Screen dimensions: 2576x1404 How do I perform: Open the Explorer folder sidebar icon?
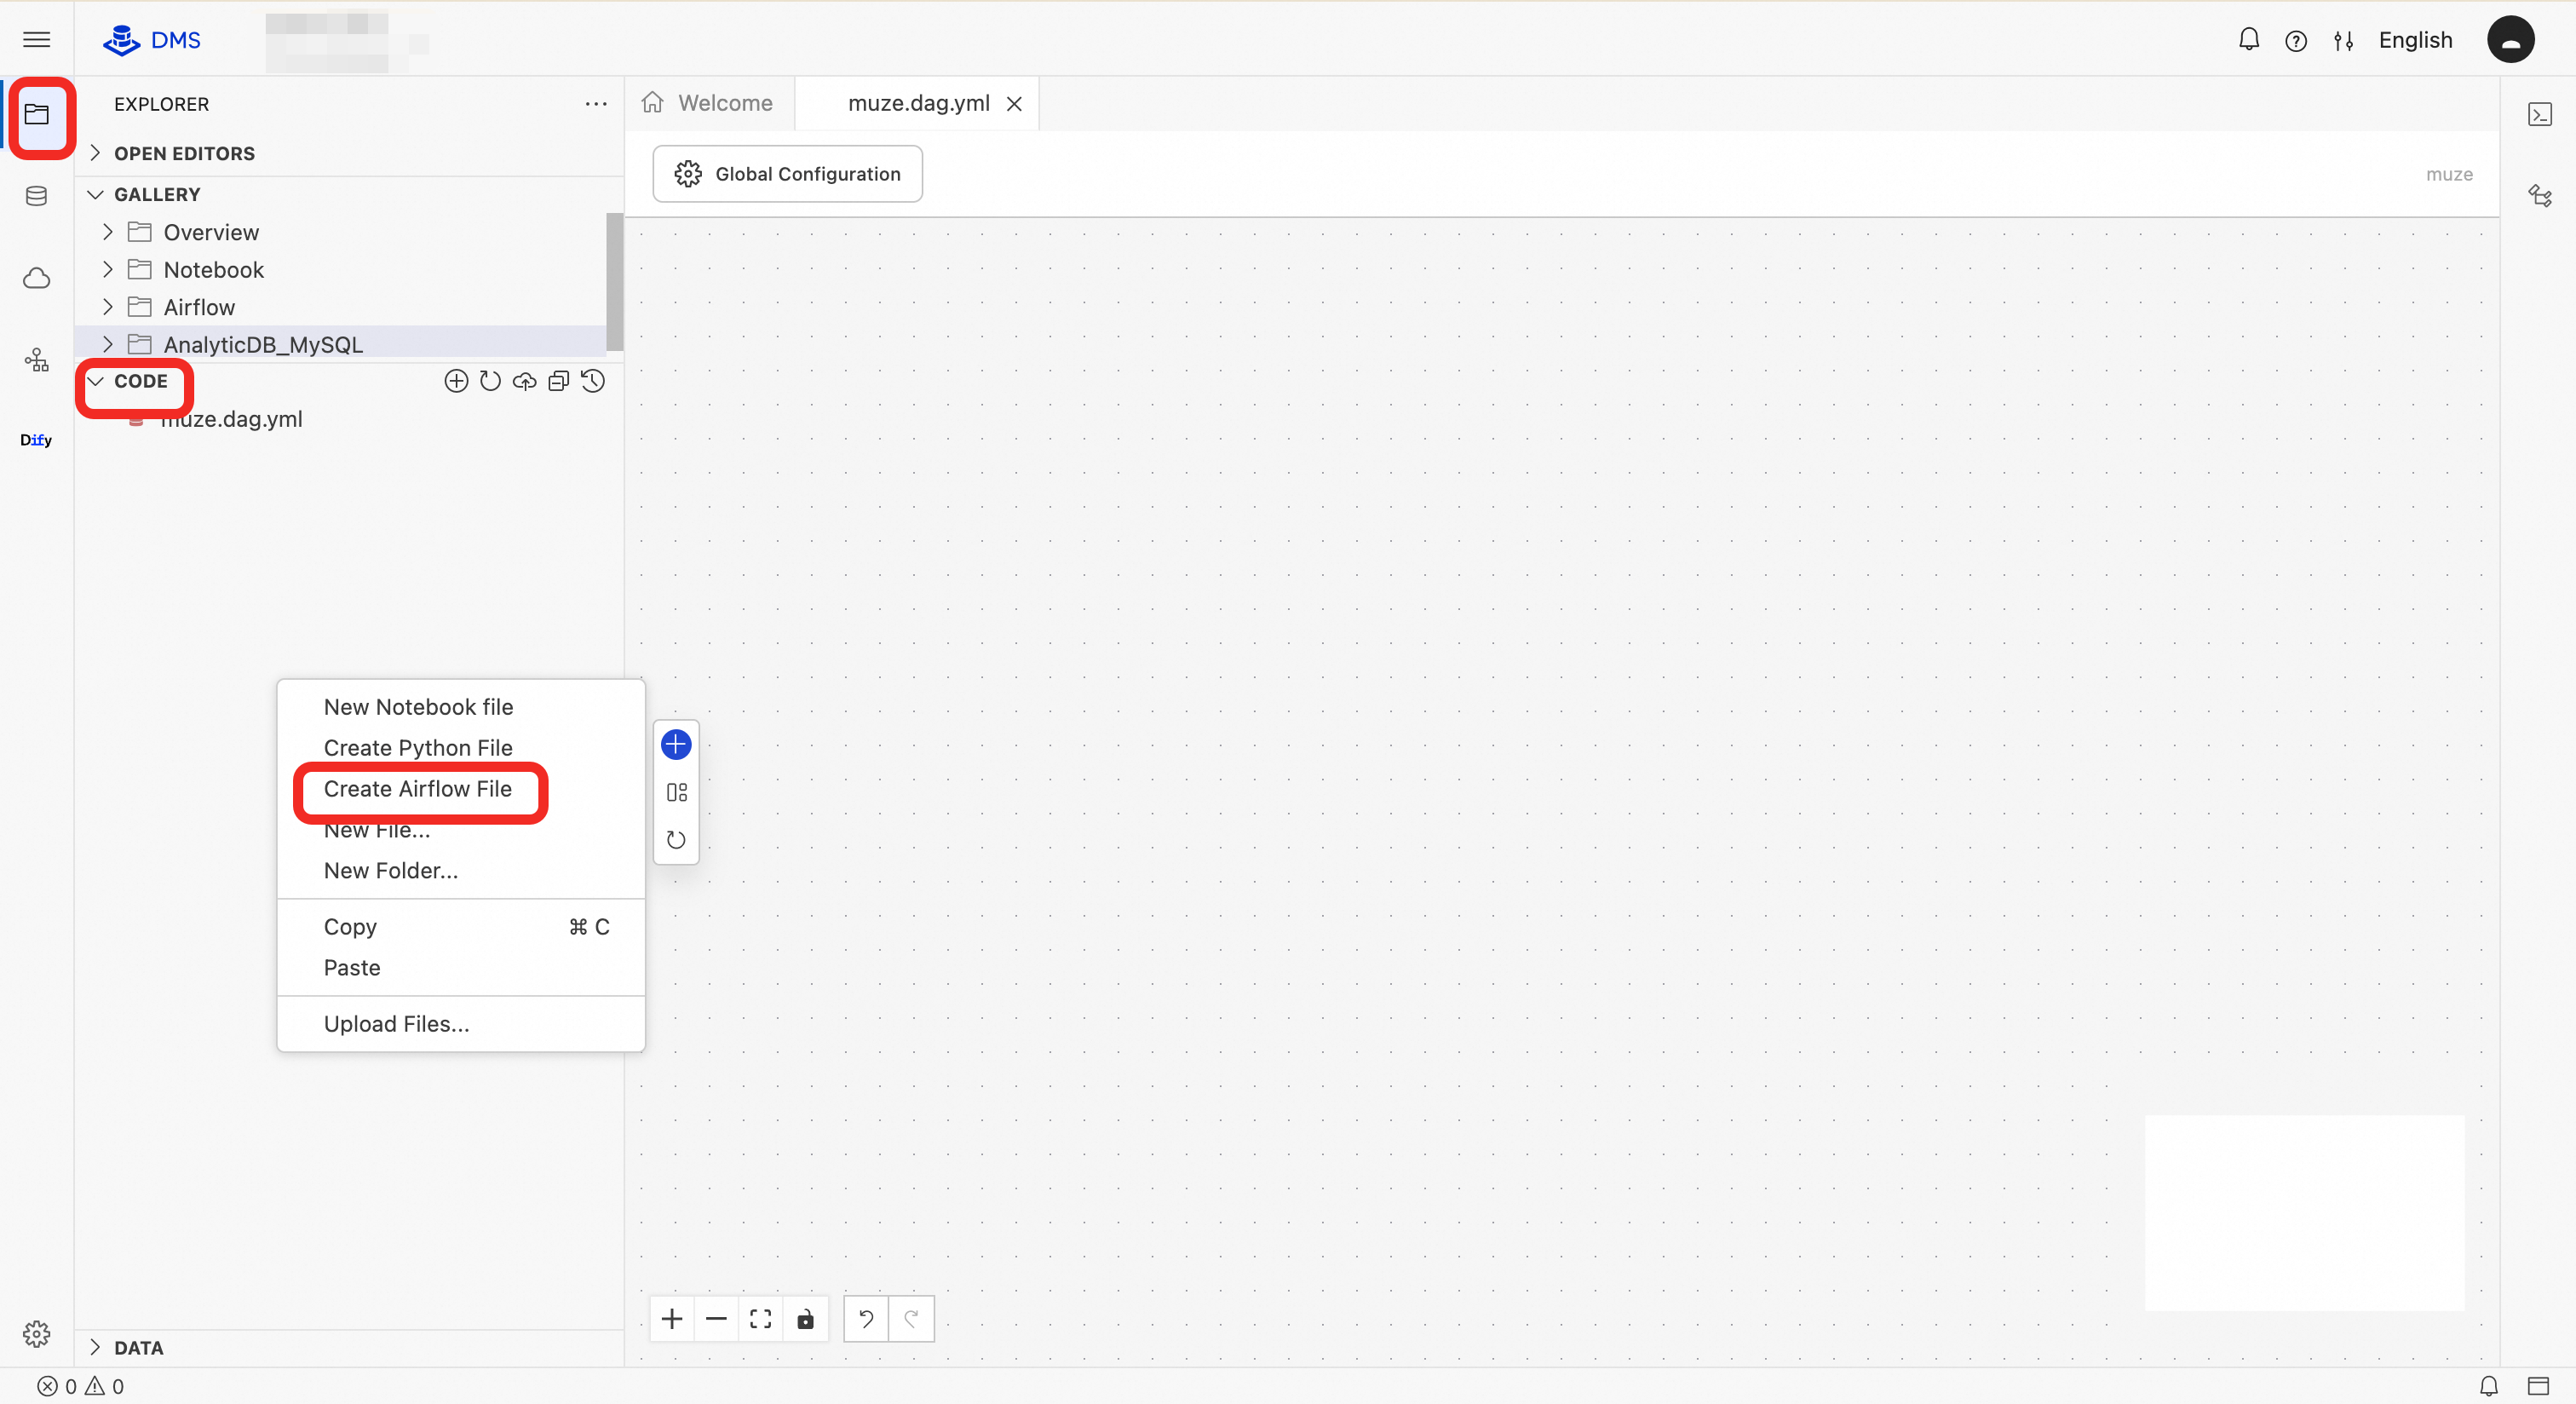37,115
